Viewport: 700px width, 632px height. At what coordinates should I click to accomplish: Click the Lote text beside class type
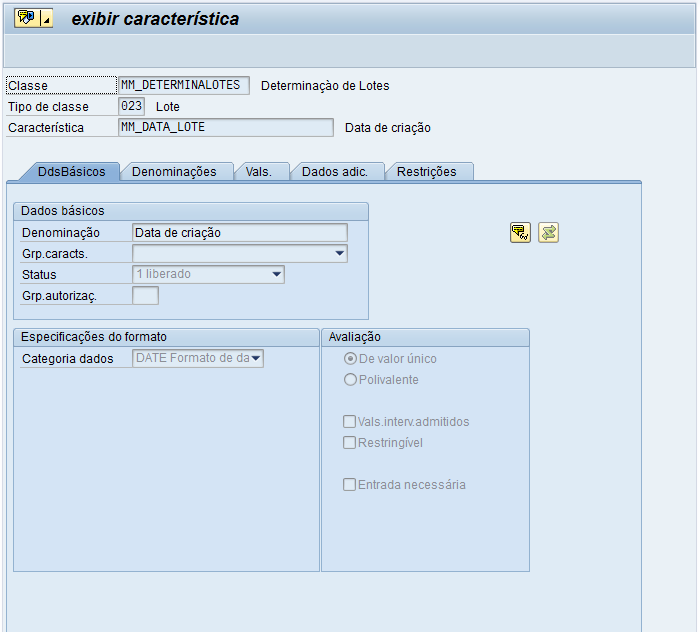click(x=167, y=107)
